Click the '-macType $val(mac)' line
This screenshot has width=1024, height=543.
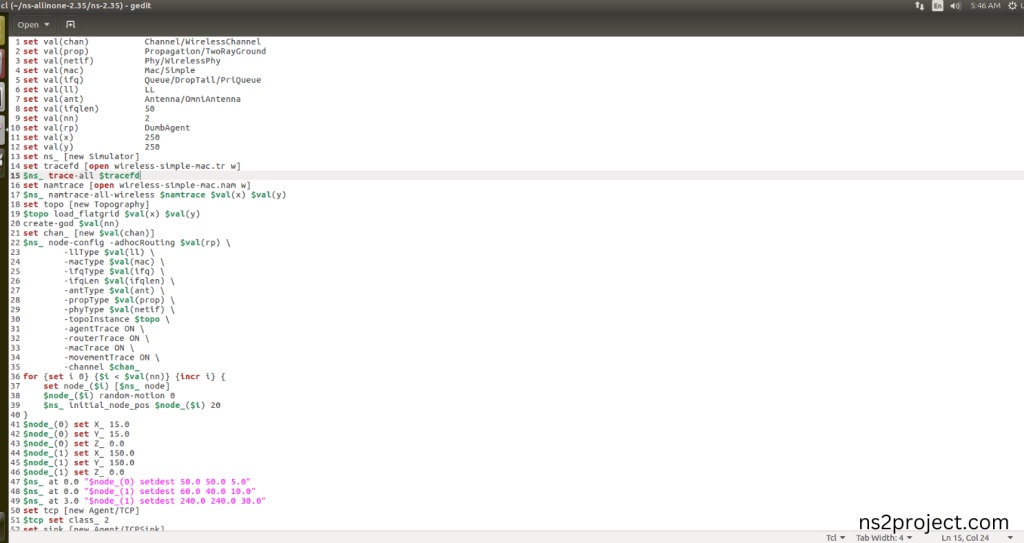[x=114, y=262]
